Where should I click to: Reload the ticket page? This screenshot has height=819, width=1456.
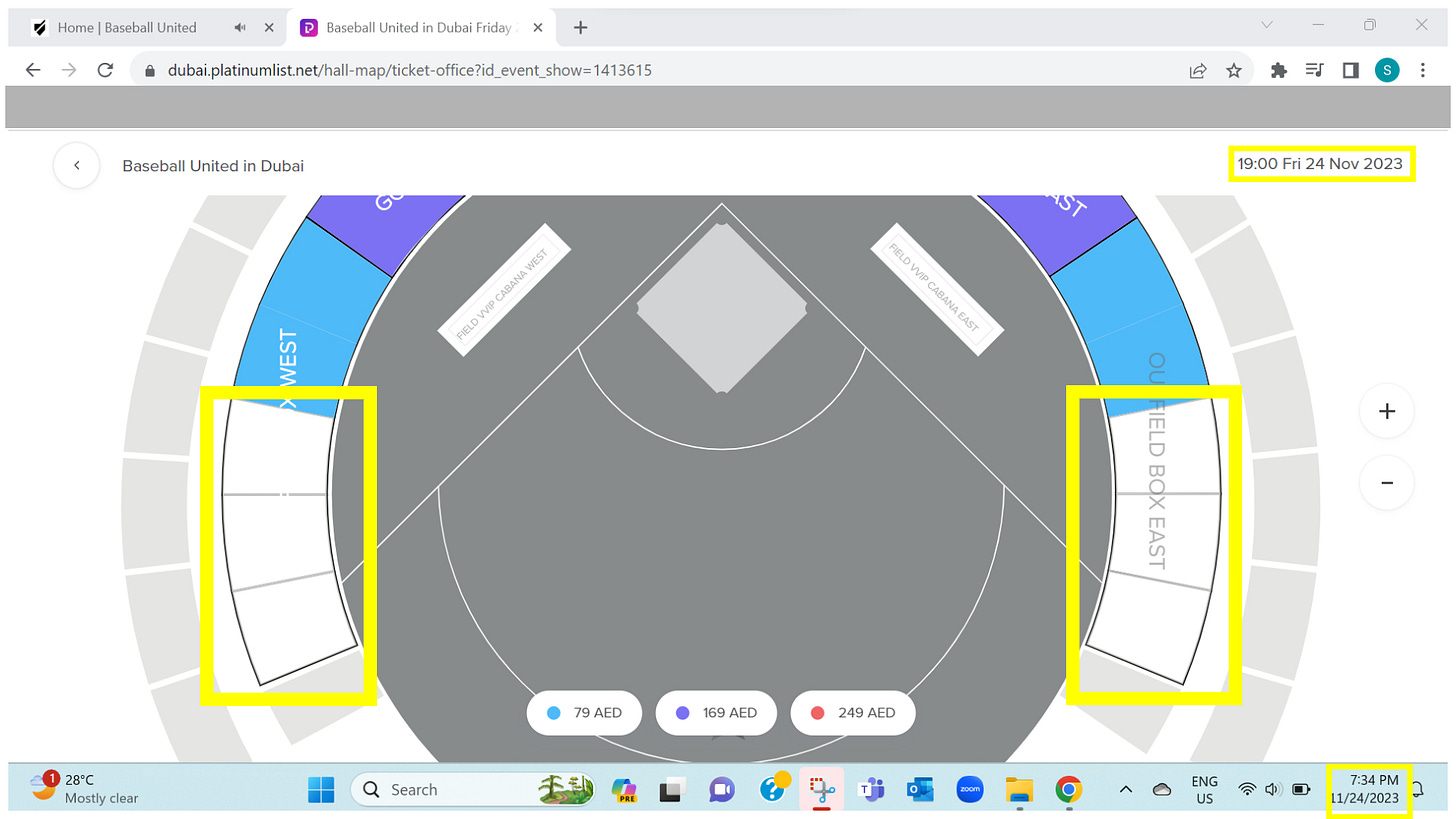[105, 70]
